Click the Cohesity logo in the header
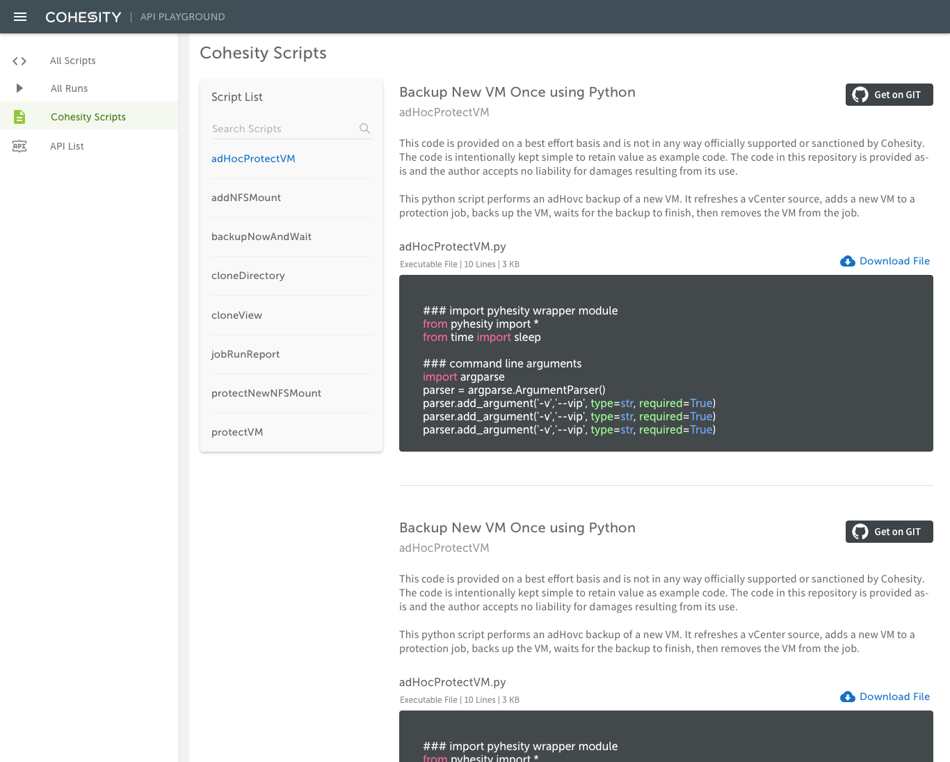Image resolution: width=950 pixels, height=762 pixels. click(83, 16)
